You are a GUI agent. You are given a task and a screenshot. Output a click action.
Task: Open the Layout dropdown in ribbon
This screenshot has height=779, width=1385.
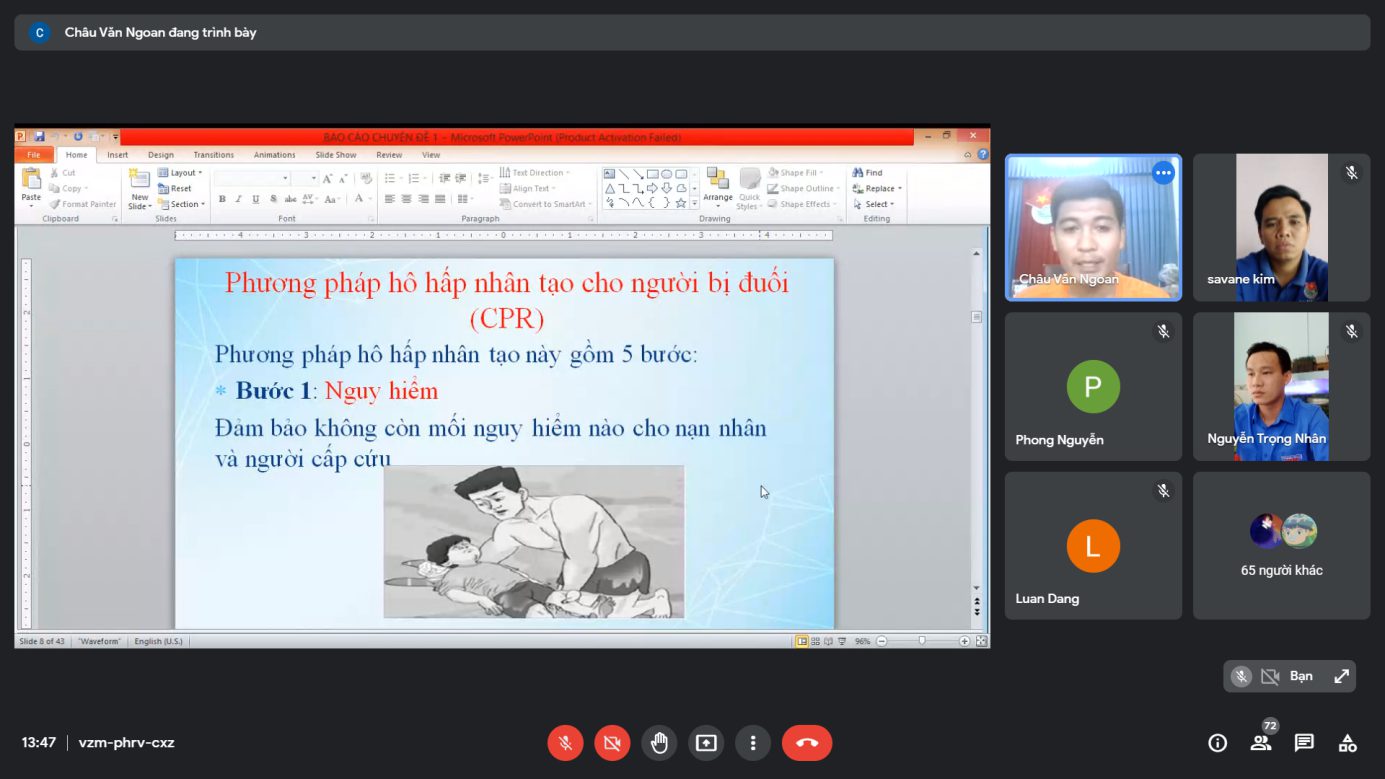(181, 173)
